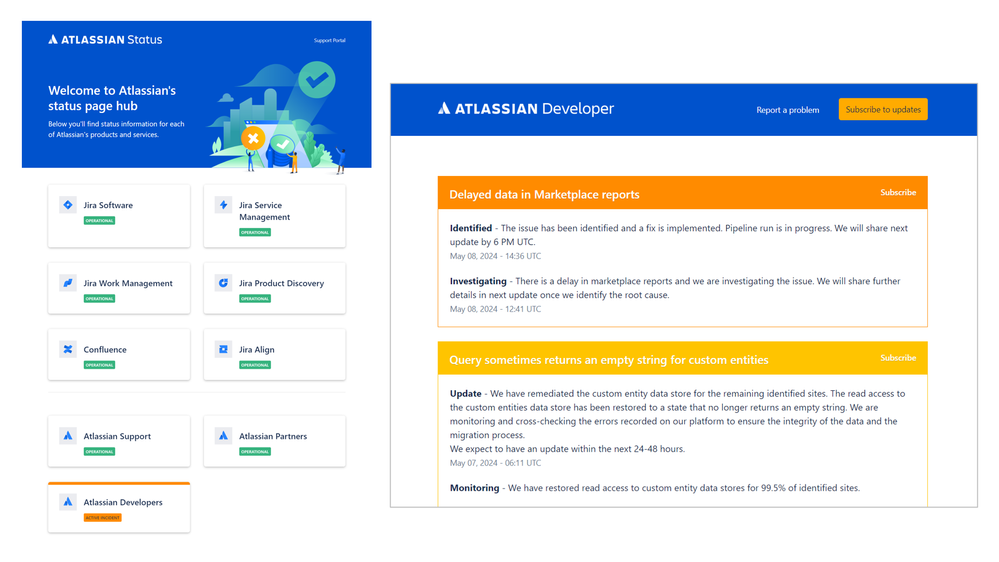This screenshot has width=999, height=562.
Task: Open the Jira Software status card
Action: click(x=119, y=216)
